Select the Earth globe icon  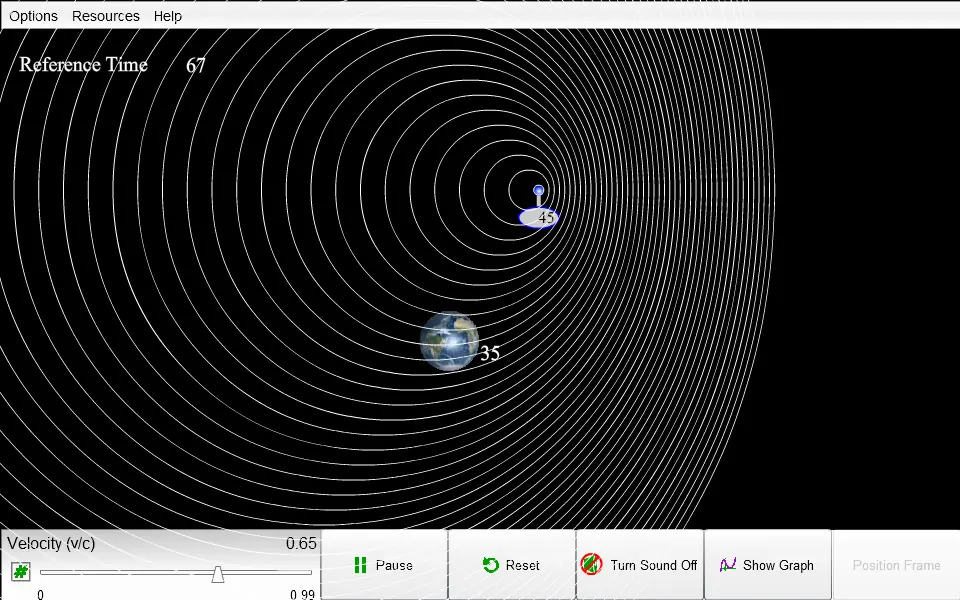point(449,342)
